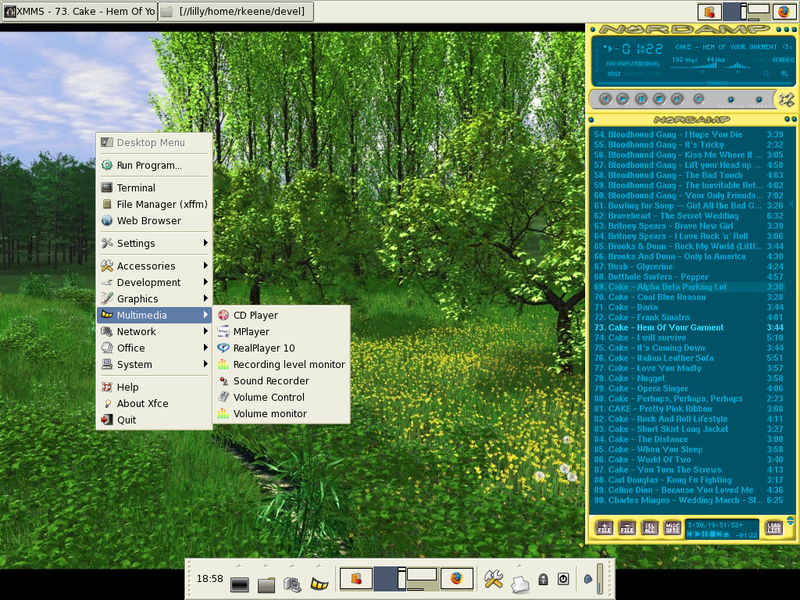Select playlist entry 84. Cake - The Distance
The height and width of the screenshot is (600, 800).
click(x=688, y=439)
